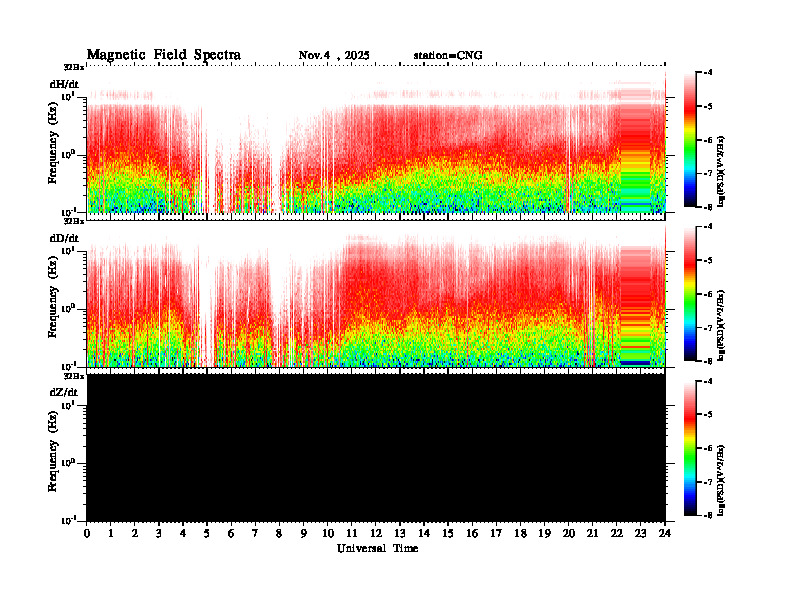Select hour tick label 9 on time axis
Image resolution: width=792 pixels, height=612 pixels.
coord(304,533)
